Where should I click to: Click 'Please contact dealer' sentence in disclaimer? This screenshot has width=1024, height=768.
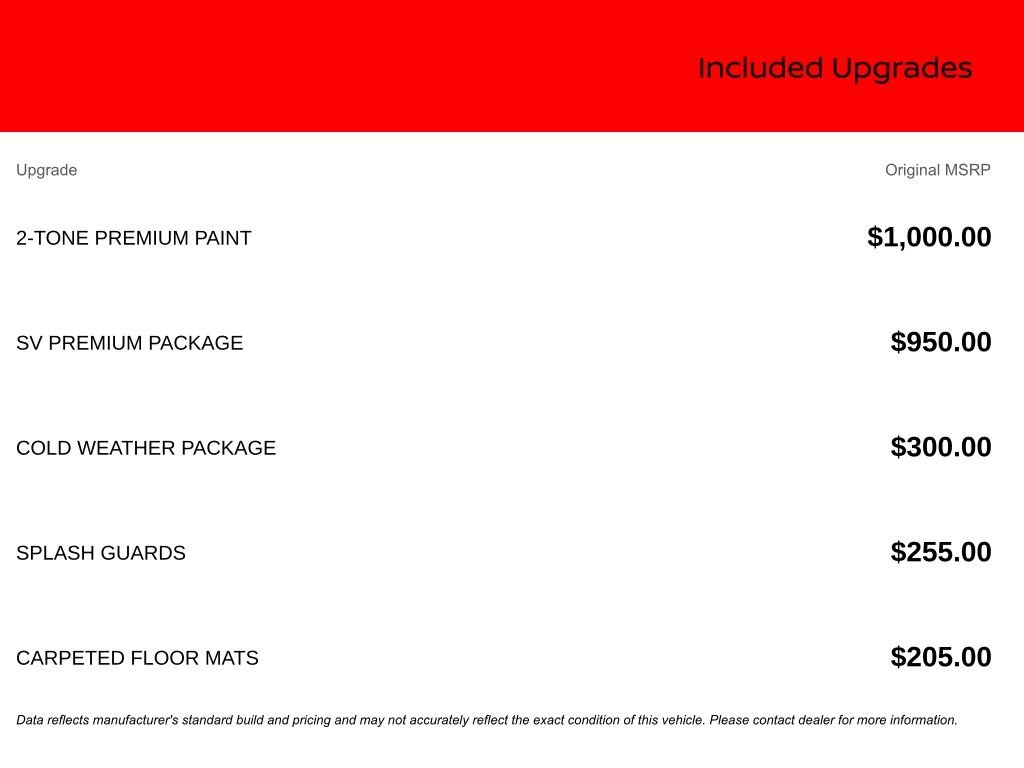[833, 720]
